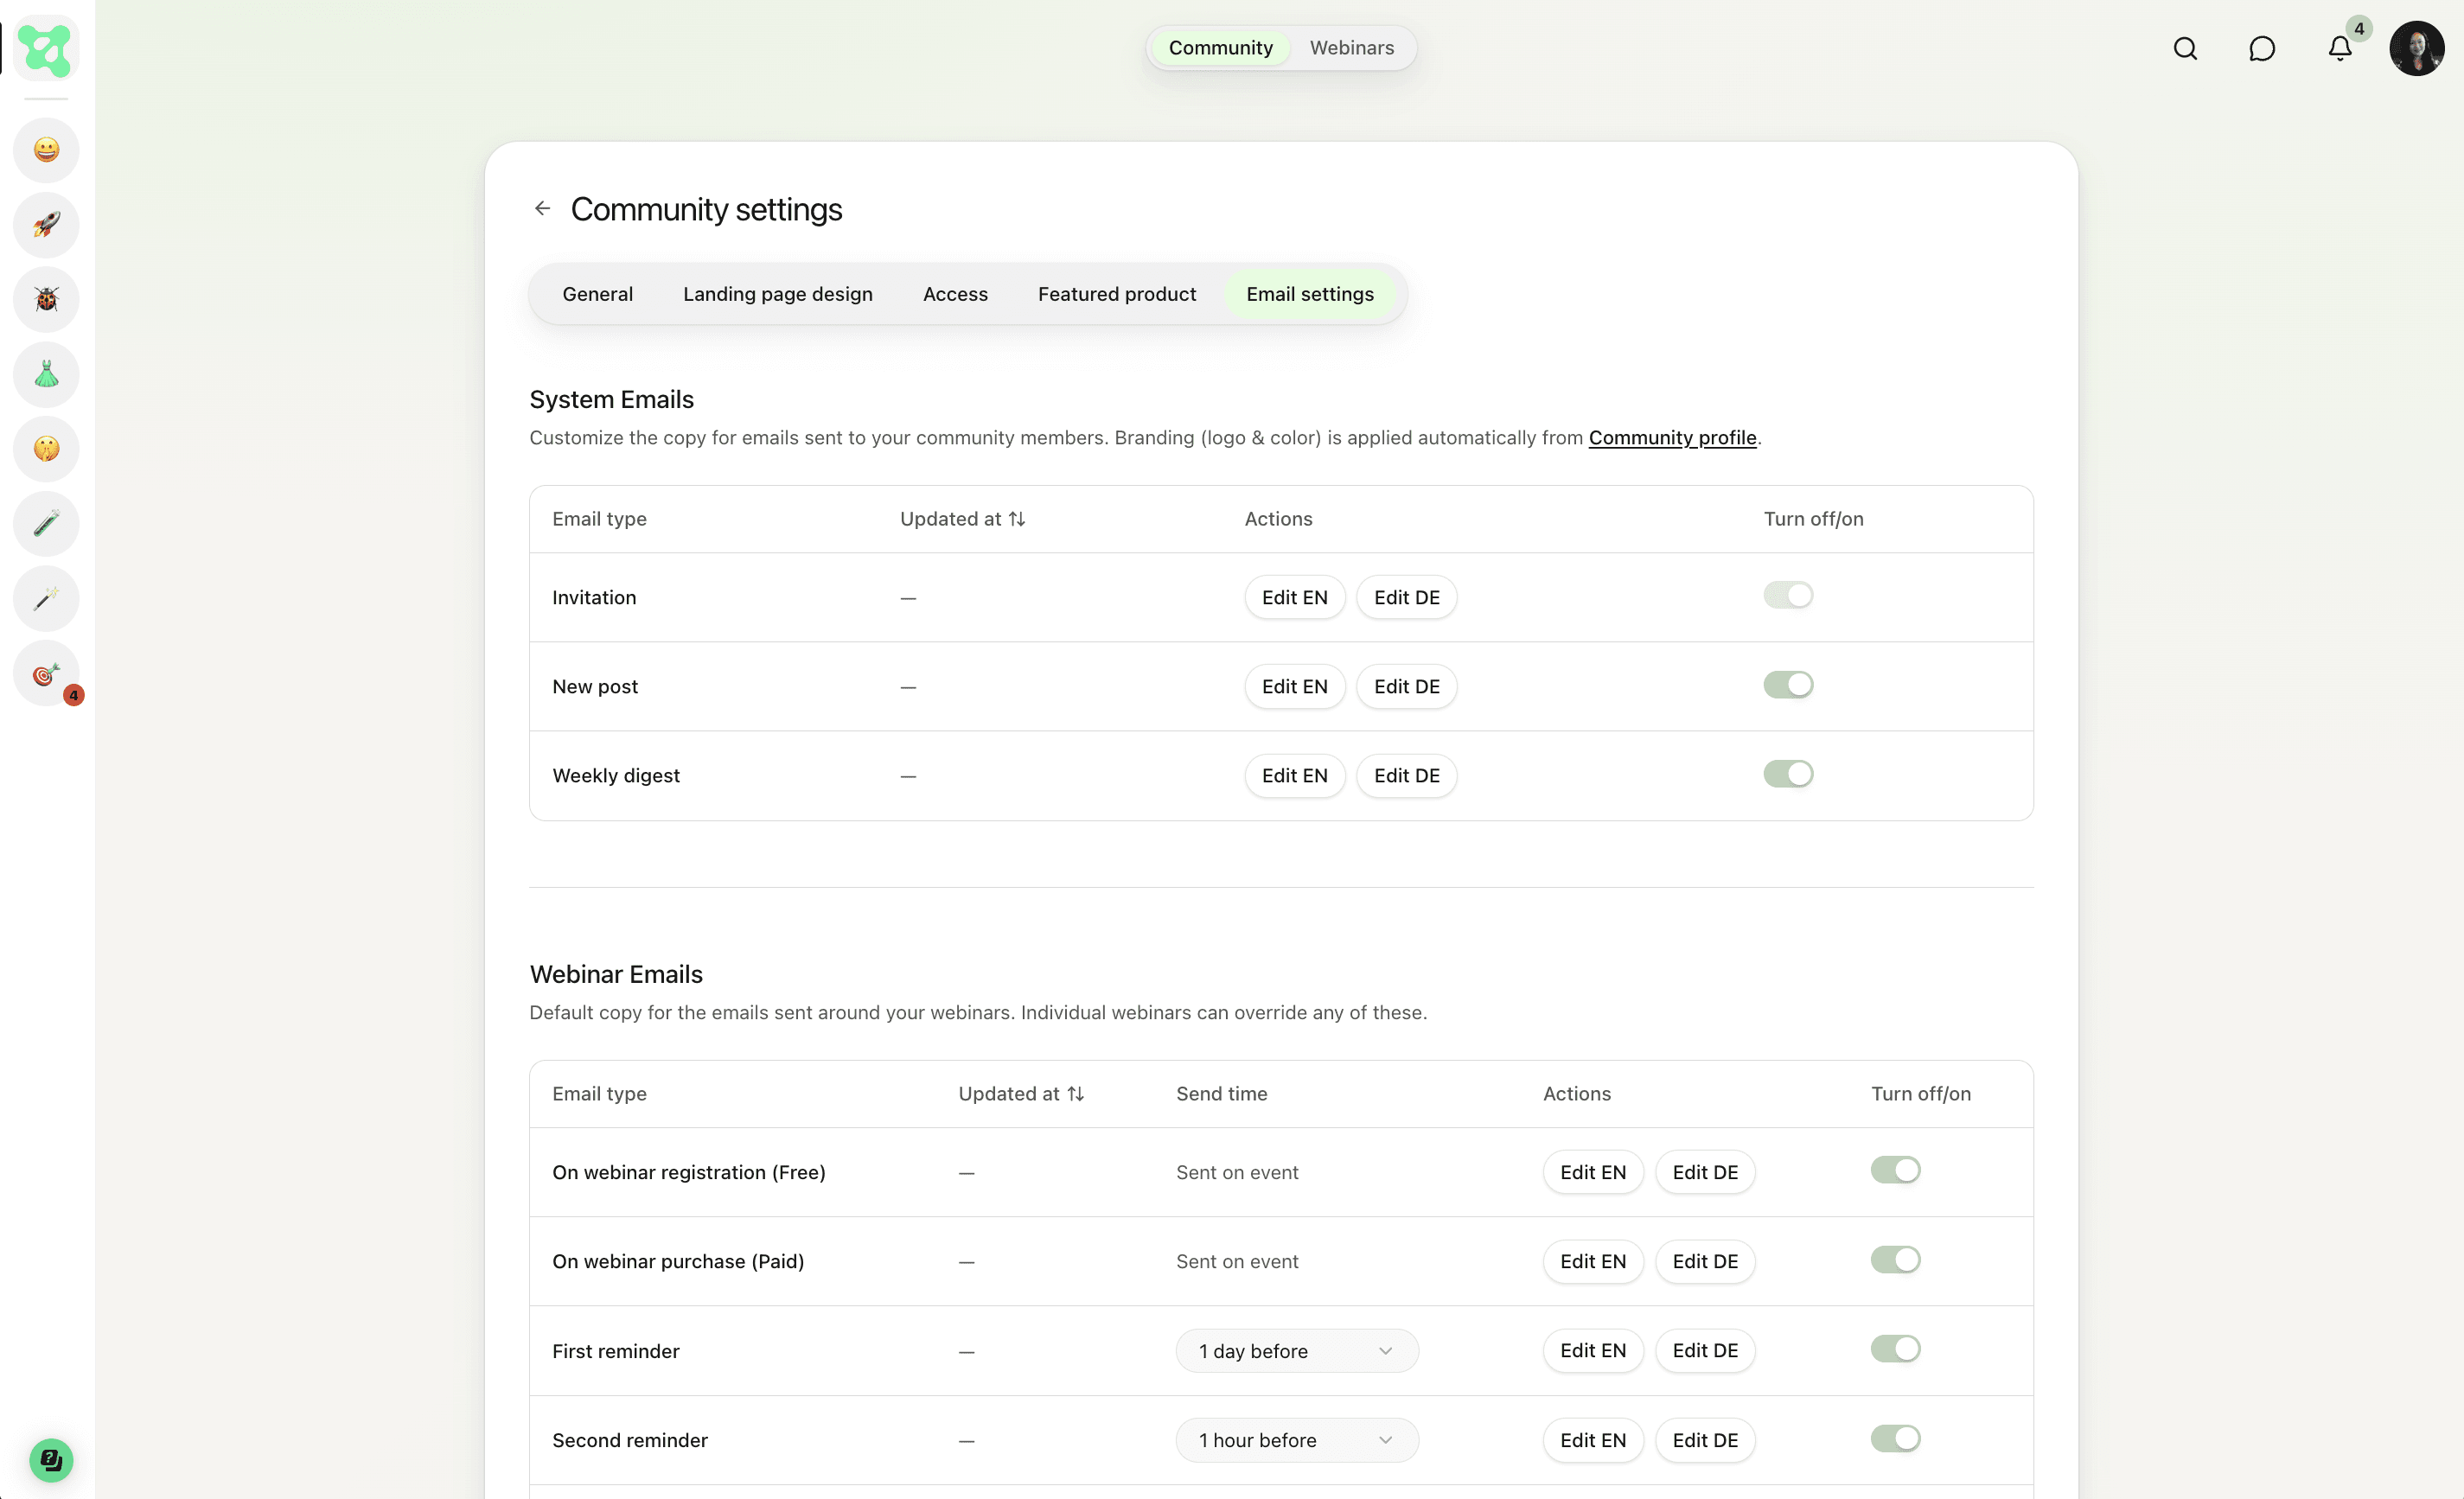The height and width of the screenshot is (1499, 2464).
Task: Switch to the Access tab
Action: (955, 294)
